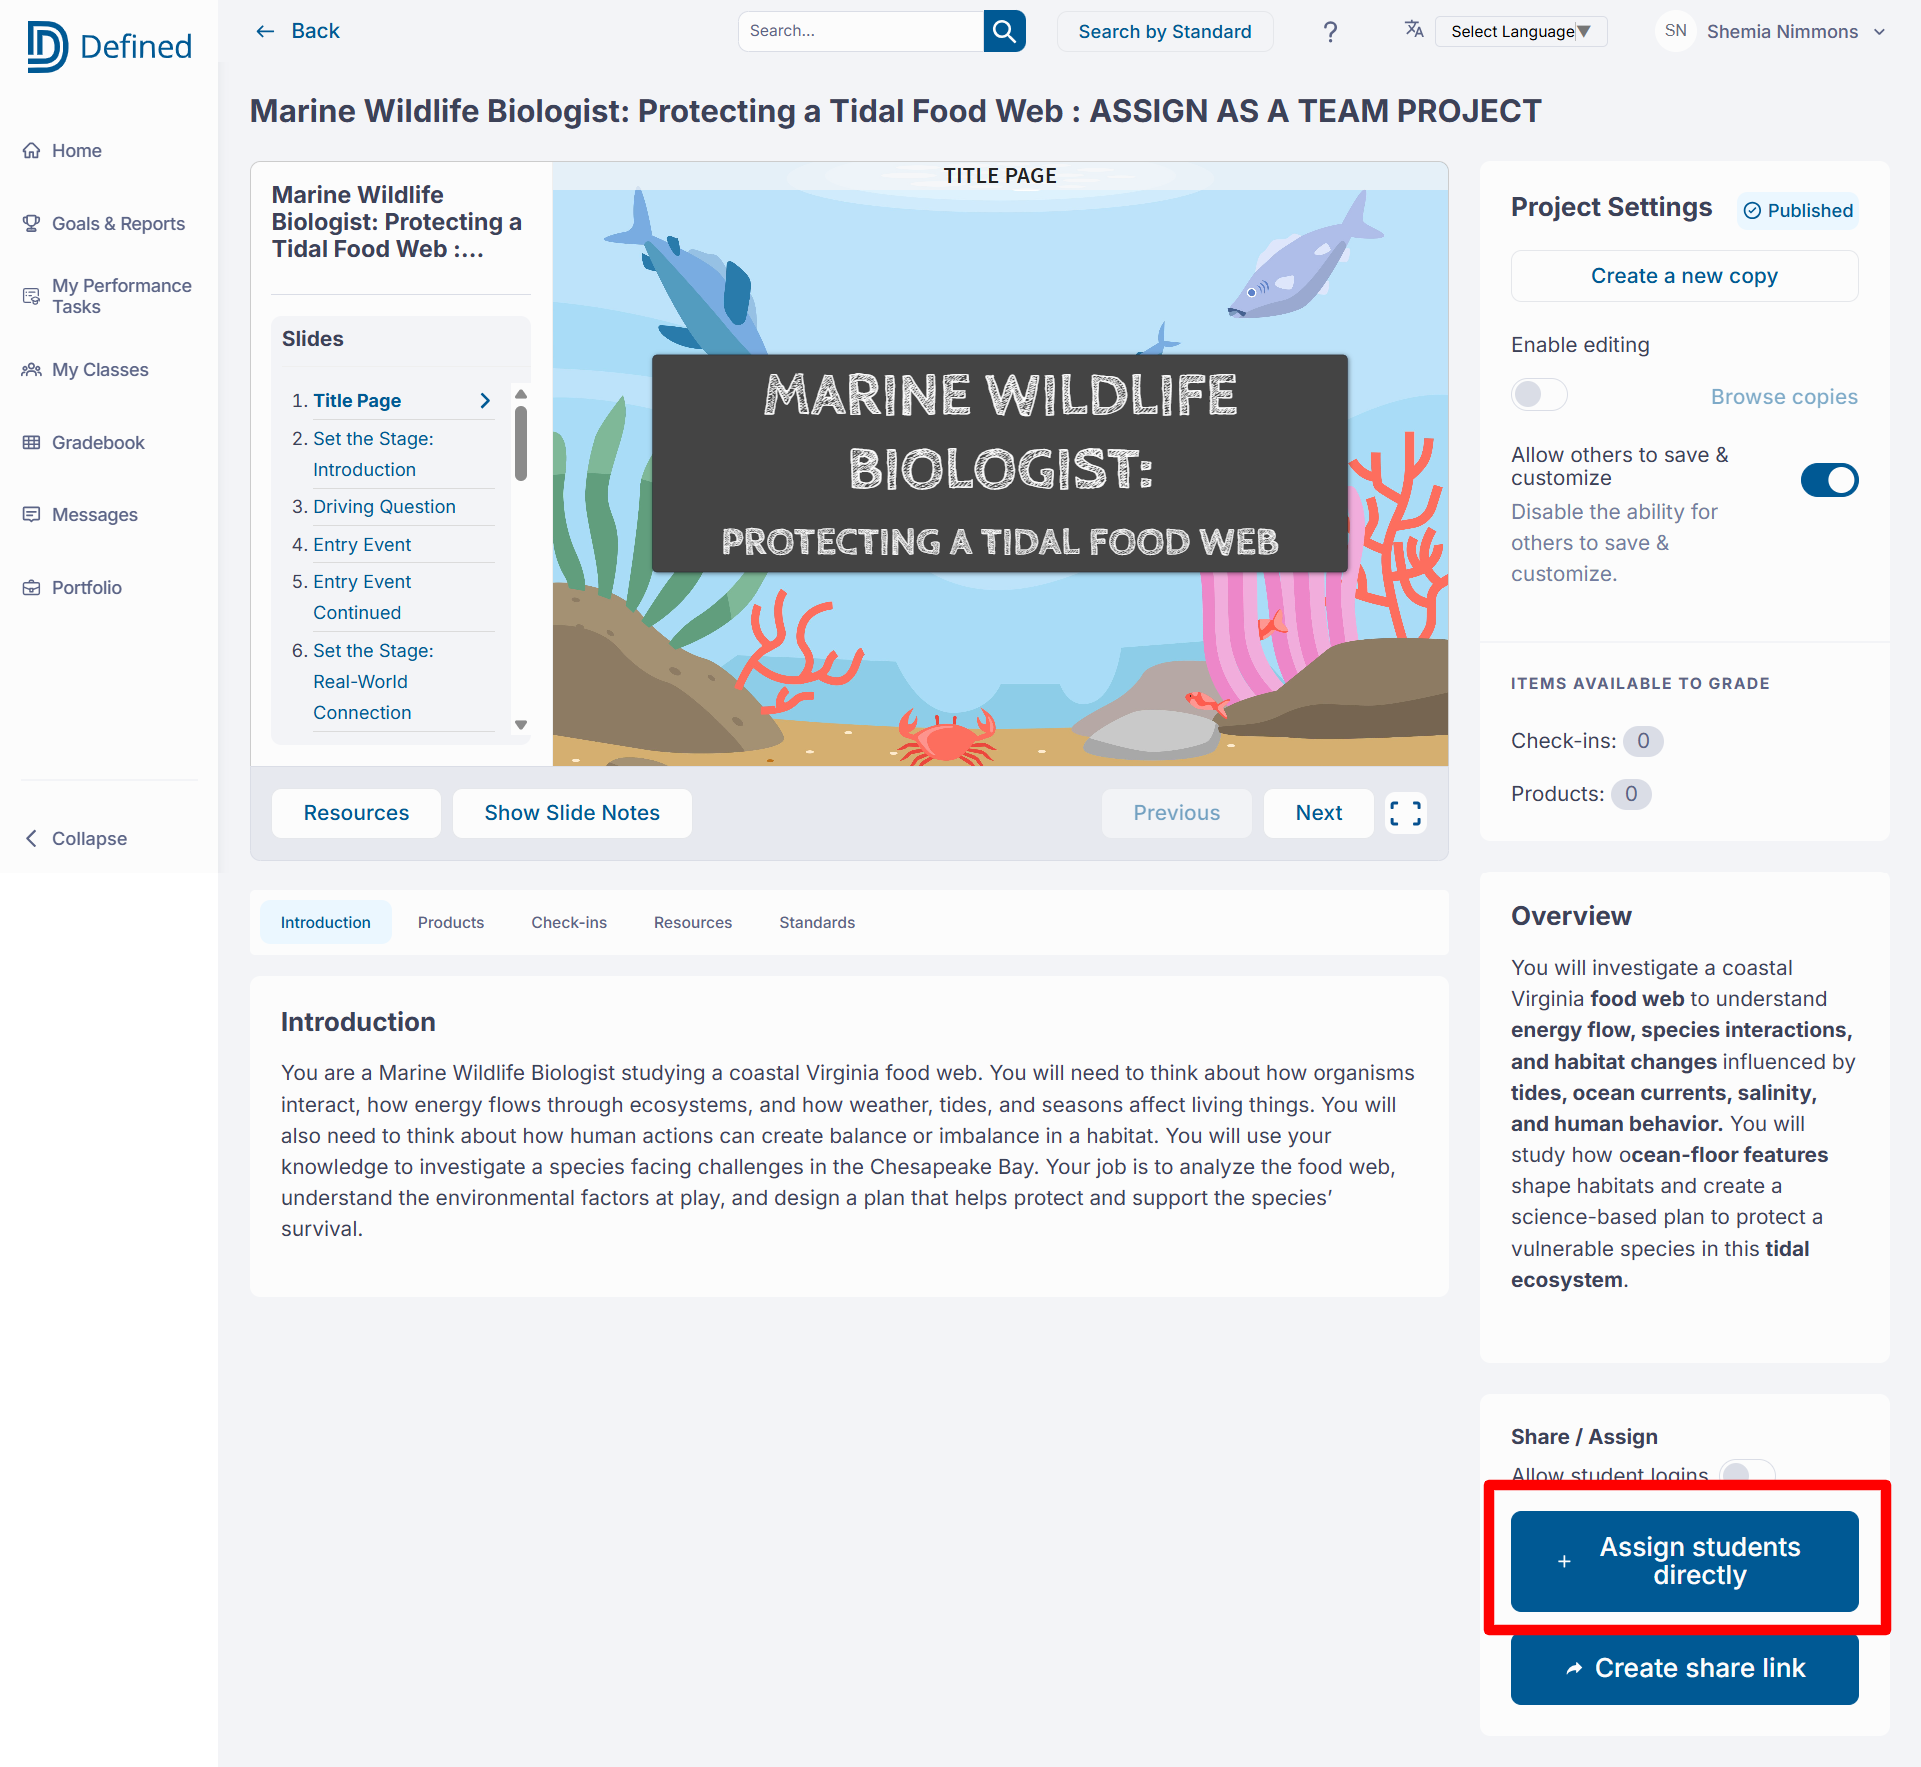Click Create share link button

pyautogui.click(x=1684, y=1668)
